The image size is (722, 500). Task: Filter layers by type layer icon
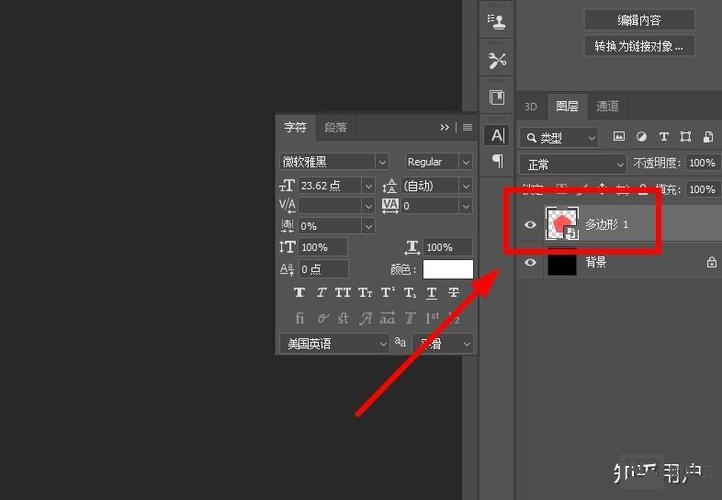[x=664, y=136]
